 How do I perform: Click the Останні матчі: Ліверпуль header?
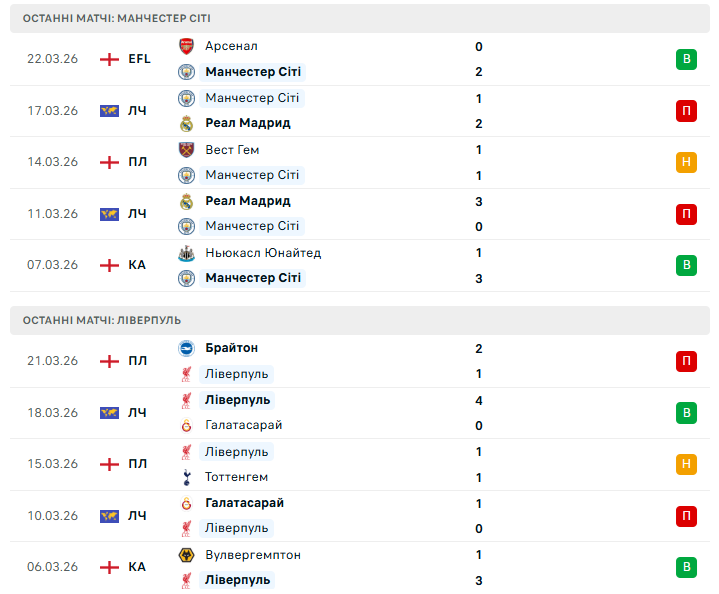(102, 320)
